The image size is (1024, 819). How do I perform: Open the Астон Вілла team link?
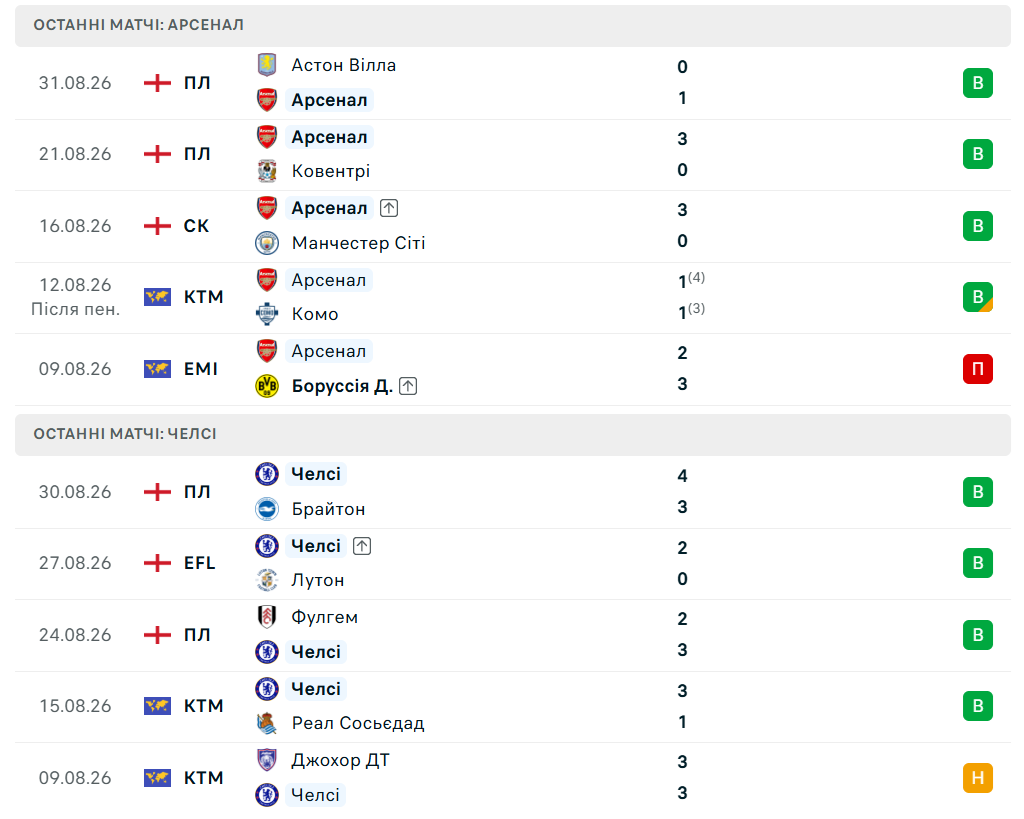point(344,65)
